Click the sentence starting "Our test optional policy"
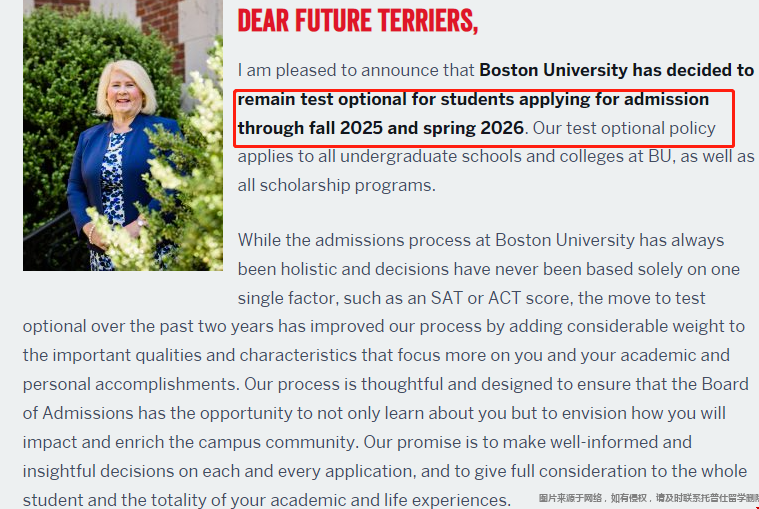 (x=624, y=128)
